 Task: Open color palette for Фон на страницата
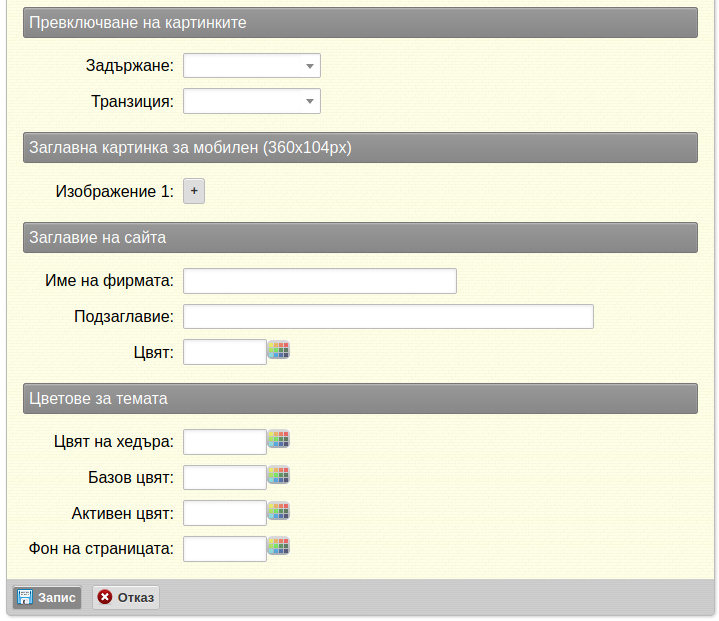coord(278,546)
